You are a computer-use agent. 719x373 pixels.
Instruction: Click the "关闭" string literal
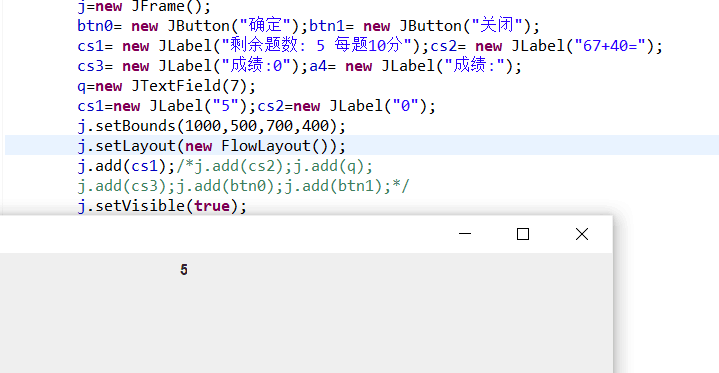click(x=497, y=26)
